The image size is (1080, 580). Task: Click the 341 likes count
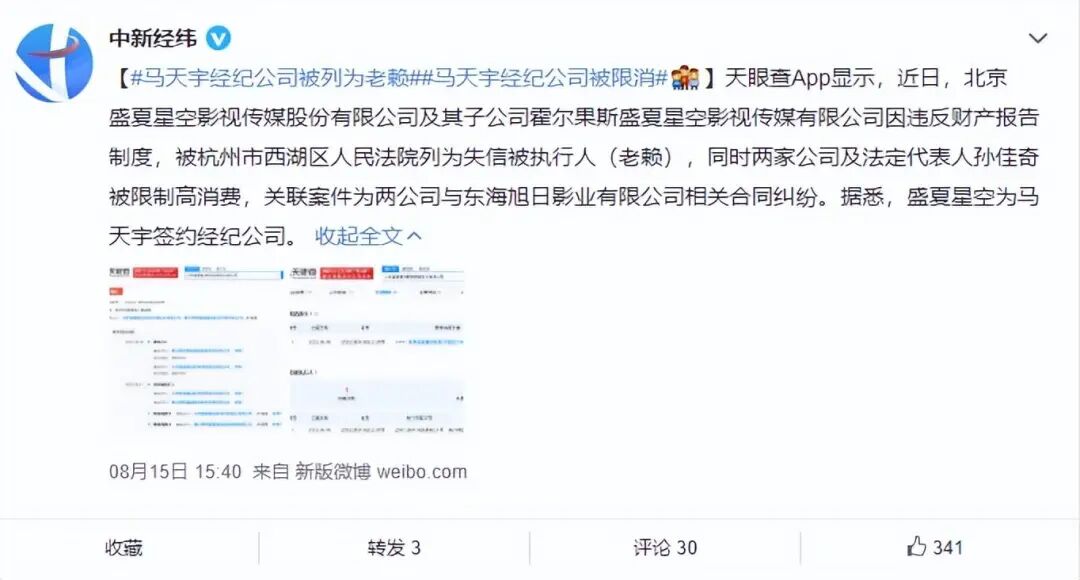pyautogui.click(x=948, y=548)
